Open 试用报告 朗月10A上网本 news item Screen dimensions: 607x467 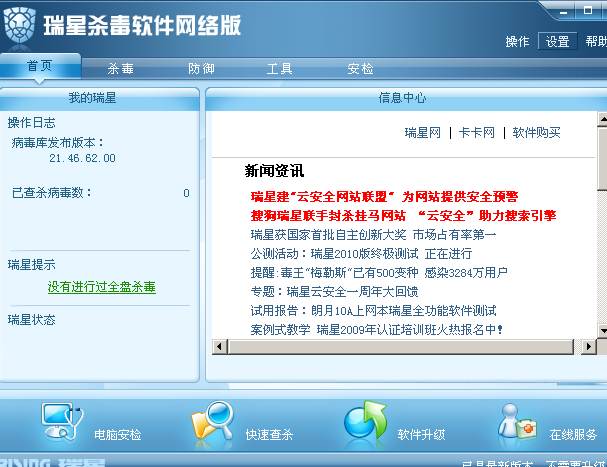[x=373, y=311]
